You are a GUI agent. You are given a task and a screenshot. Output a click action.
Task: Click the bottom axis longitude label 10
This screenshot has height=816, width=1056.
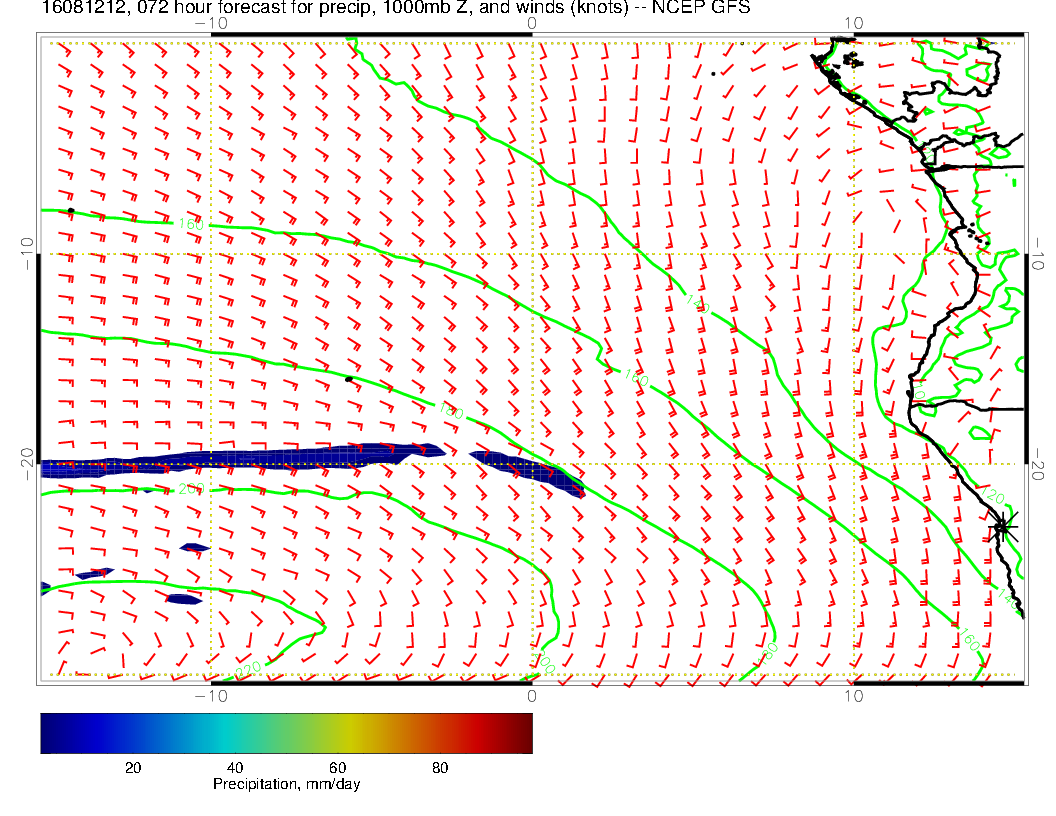coord(853,695)
